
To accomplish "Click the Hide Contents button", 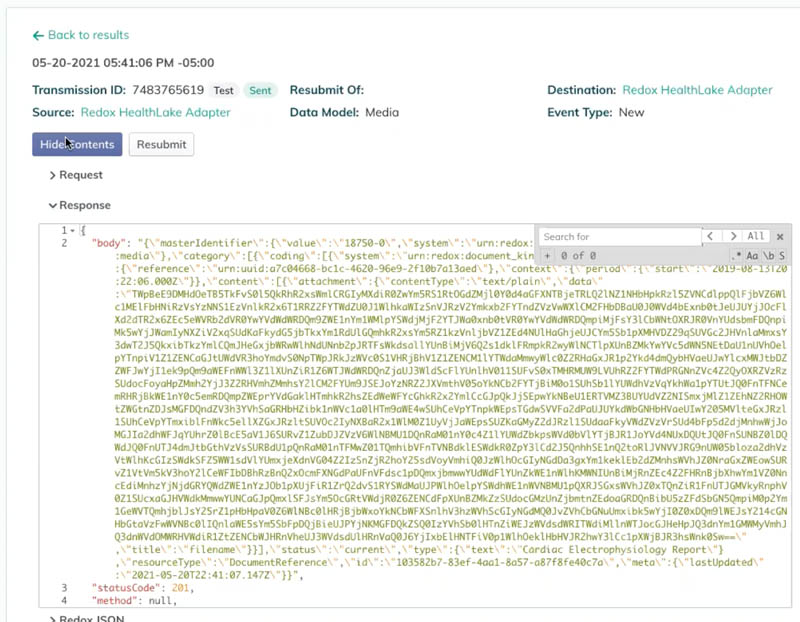I will point(77,144).
